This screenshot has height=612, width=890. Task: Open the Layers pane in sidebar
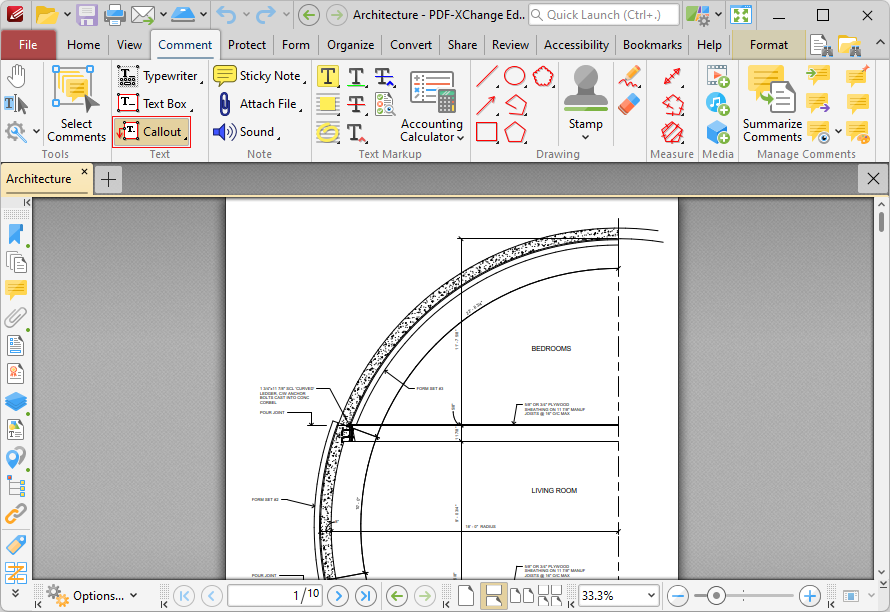[x=15, y=401]
